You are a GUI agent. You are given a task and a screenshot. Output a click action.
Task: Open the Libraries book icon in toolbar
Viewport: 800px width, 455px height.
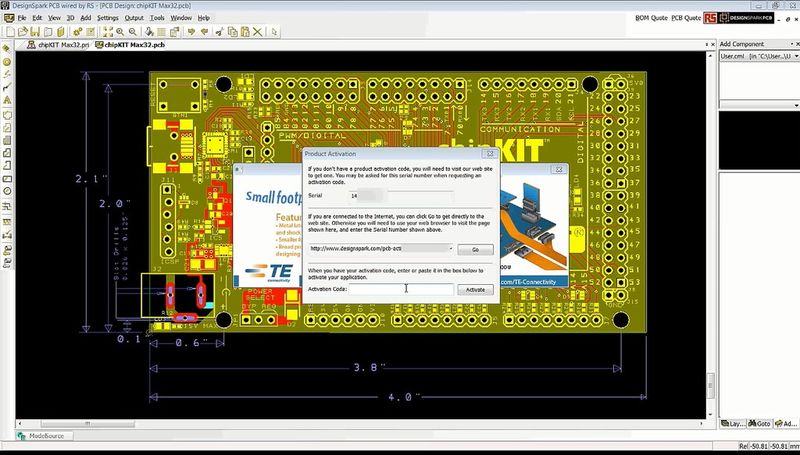pyautogui.click(x=61, y=32)
